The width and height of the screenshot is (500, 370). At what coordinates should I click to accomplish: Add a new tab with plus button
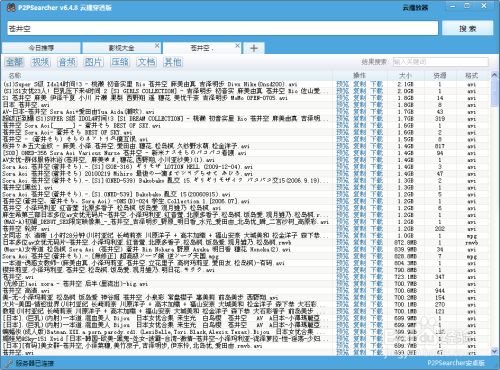point(254,48)
